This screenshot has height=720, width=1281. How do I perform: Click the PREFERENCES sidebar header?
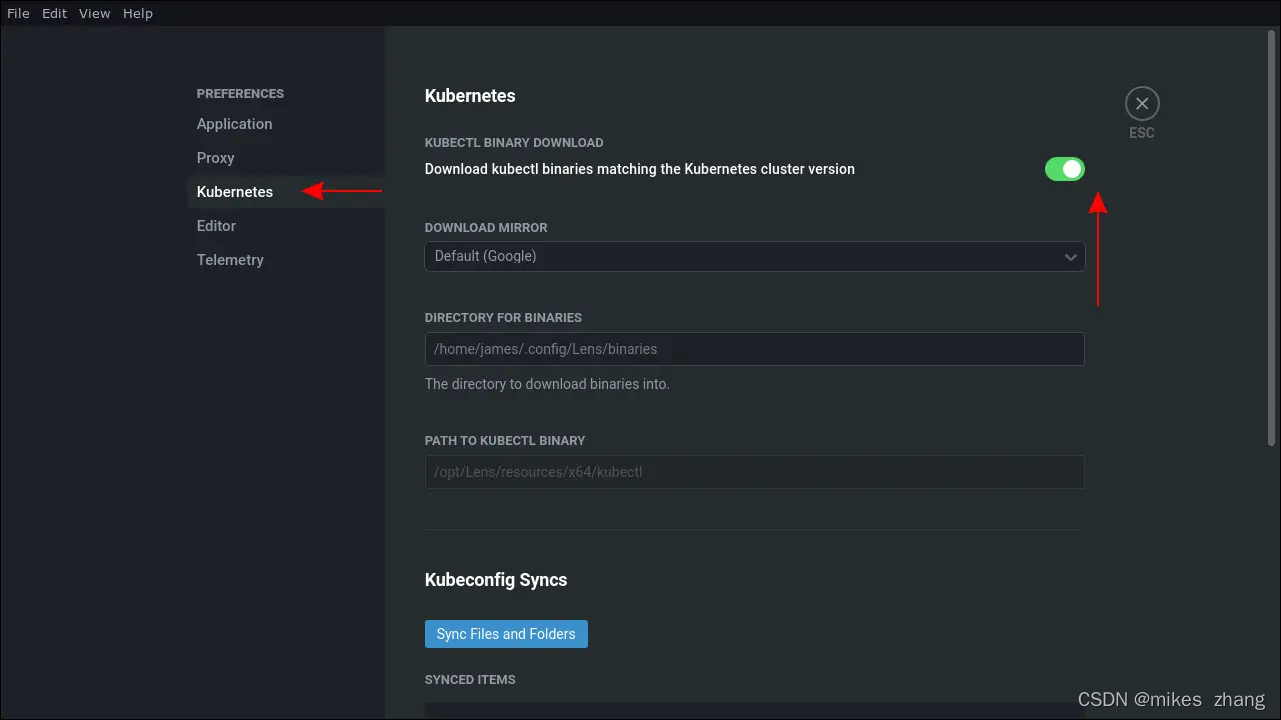pyautogui.click(x=240, y=94)
